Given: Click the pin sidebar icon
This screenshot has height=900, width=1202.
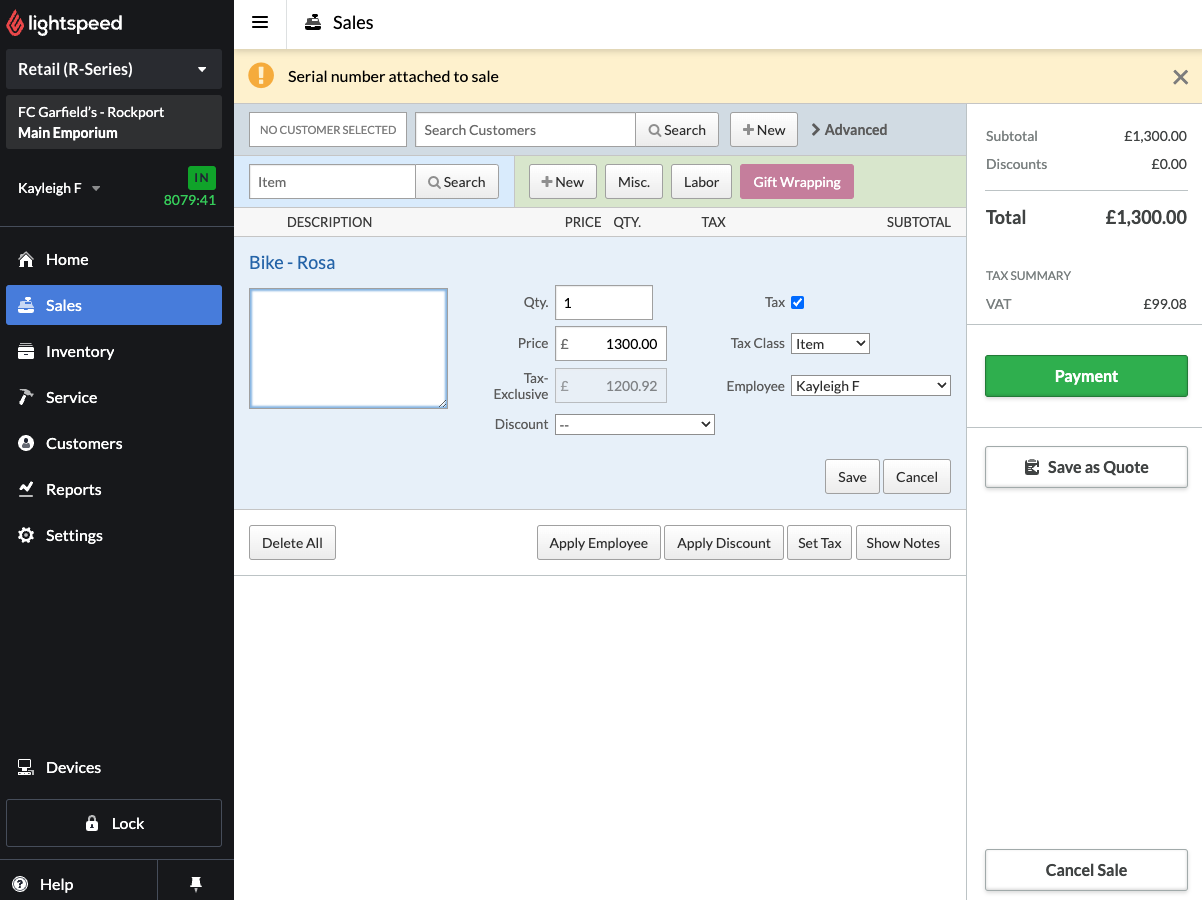Looking at the screenshot, I should click(196, 883).
